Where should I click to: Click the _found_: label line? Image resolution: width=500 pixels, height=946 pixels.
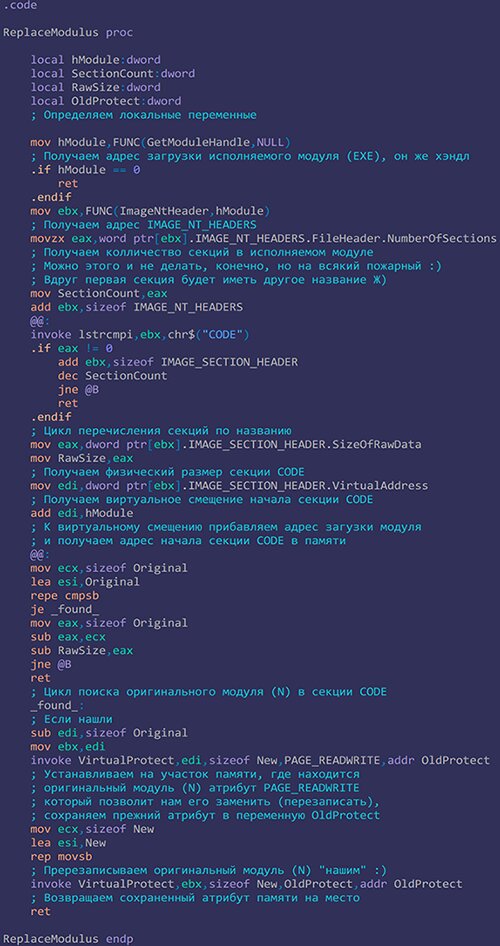pyautogui.click(x=58, y=705)
